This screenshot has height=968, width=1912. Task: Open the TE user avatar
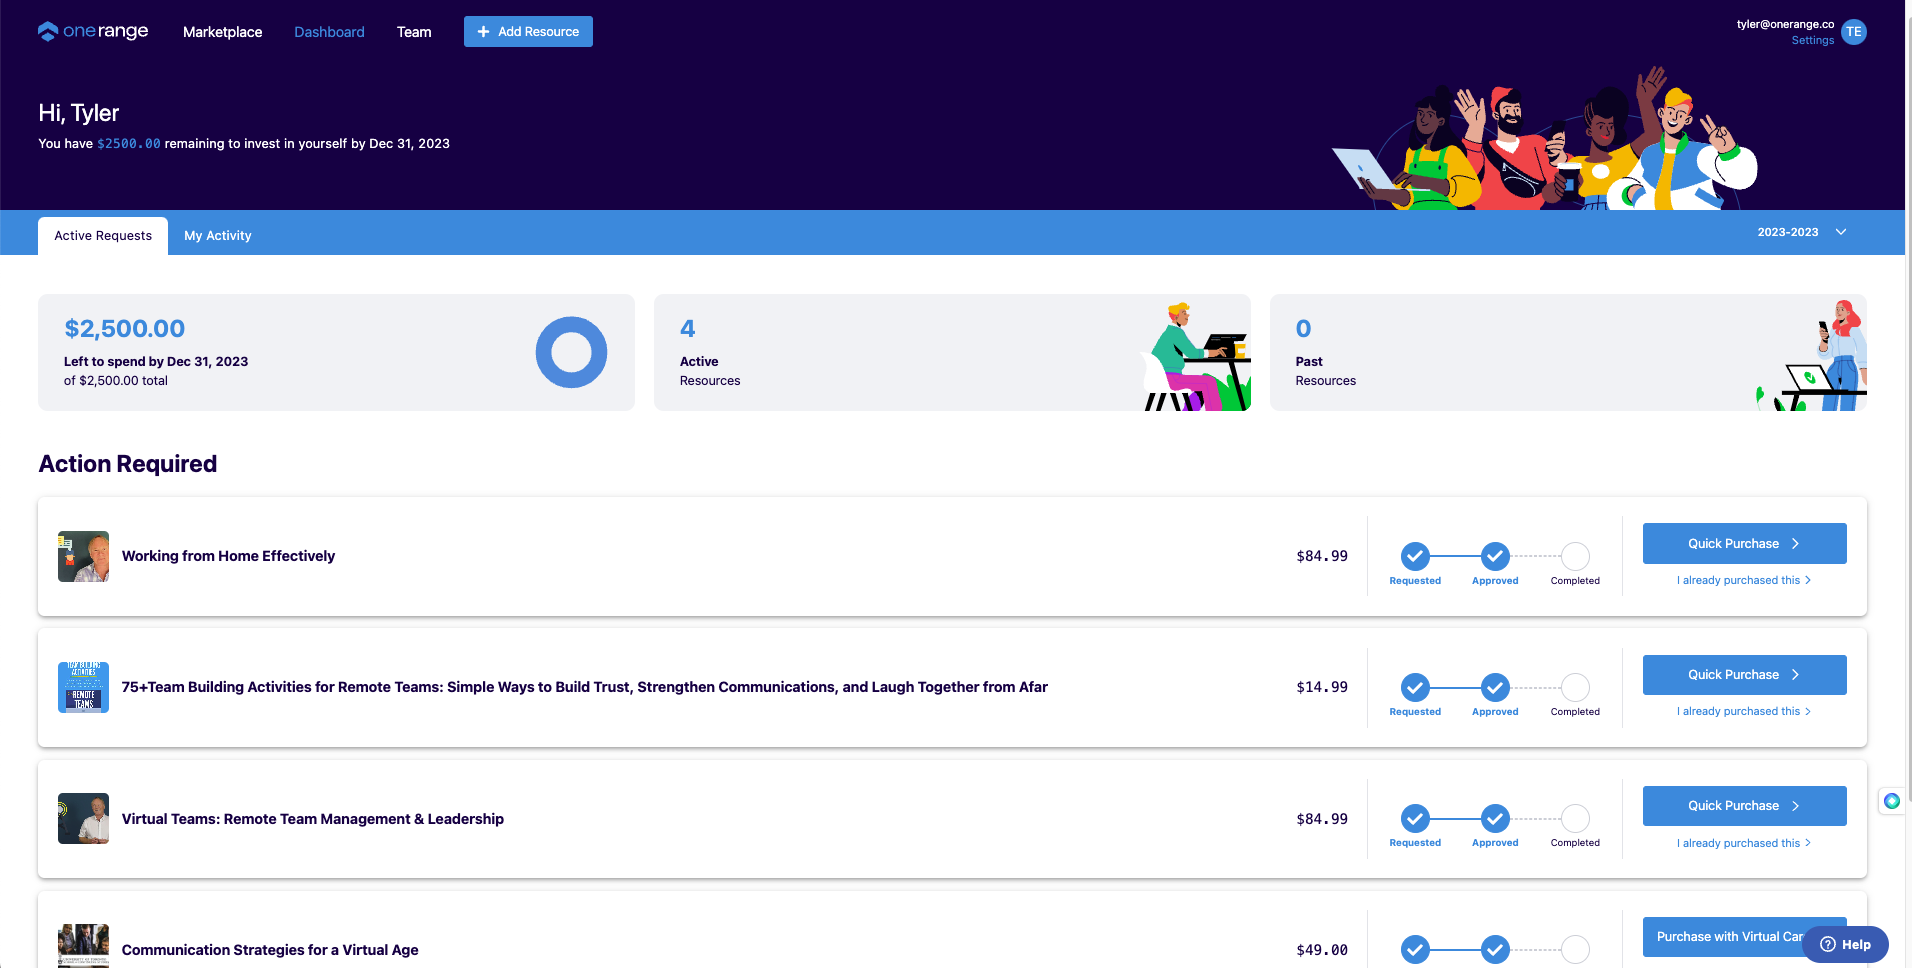(1853, 32)
